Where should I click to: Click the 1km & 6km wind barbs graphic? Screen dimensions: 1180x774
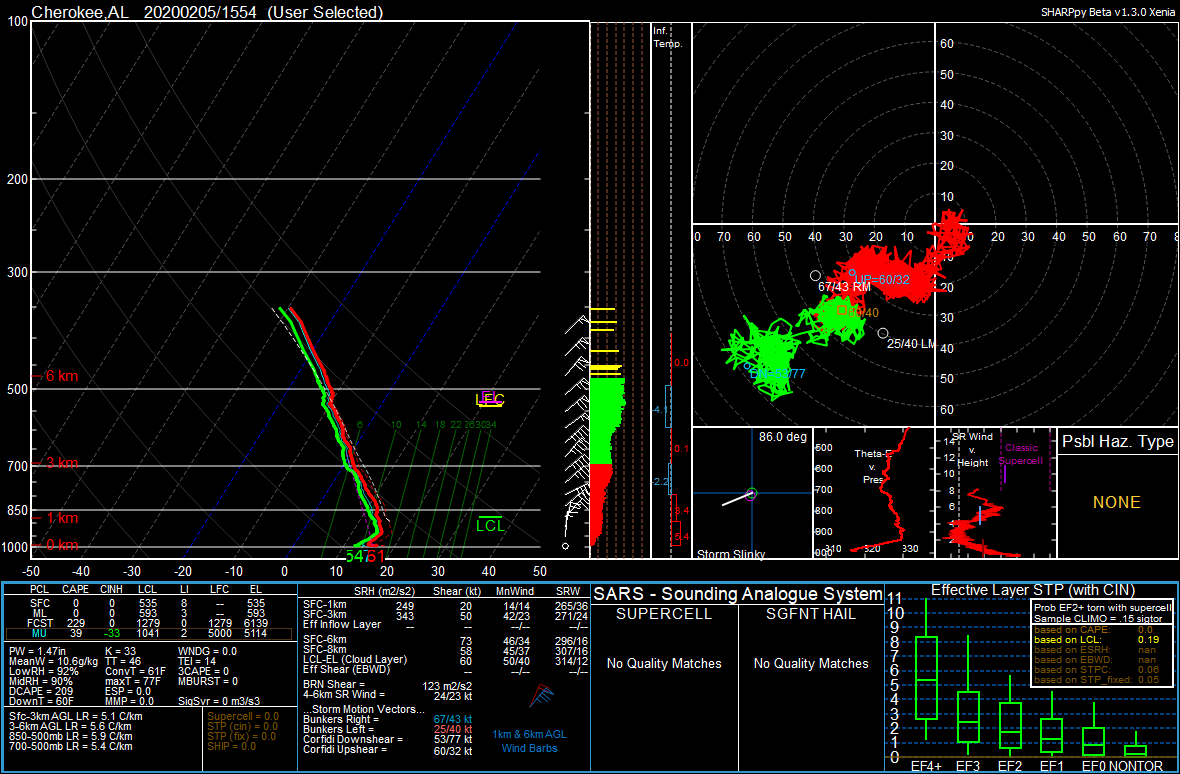(x=541, y=697)
